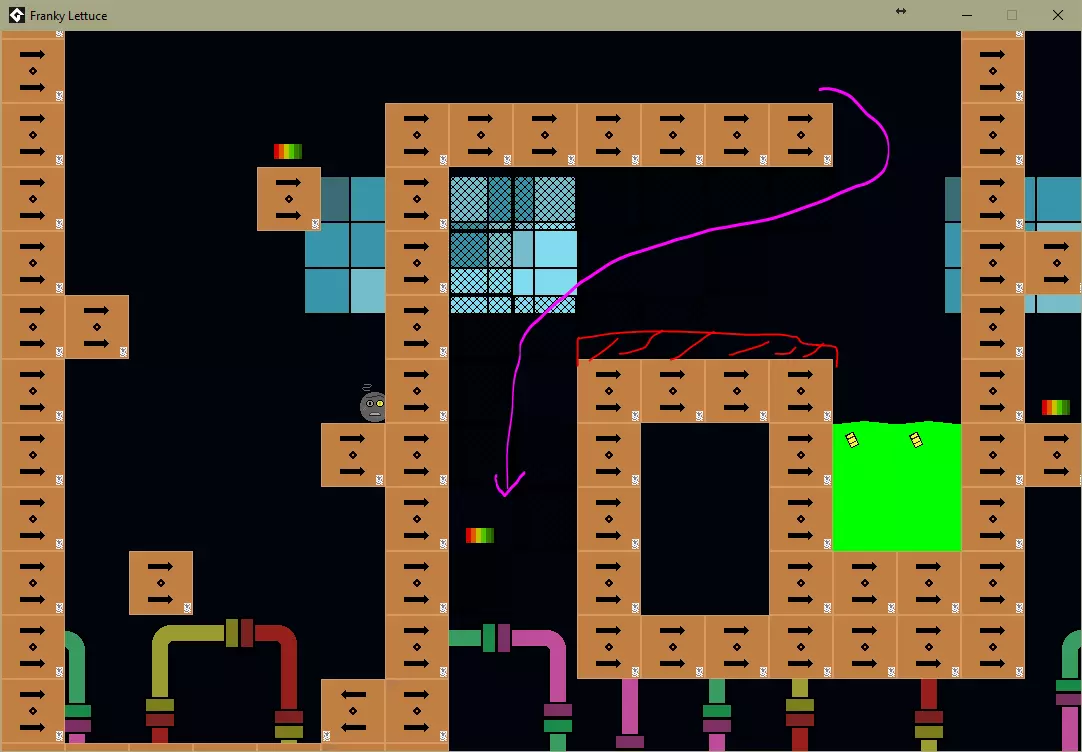
Task: Click the GameMaker icon in the title bar
Action: pyautogui.click(x=17, y=15)
